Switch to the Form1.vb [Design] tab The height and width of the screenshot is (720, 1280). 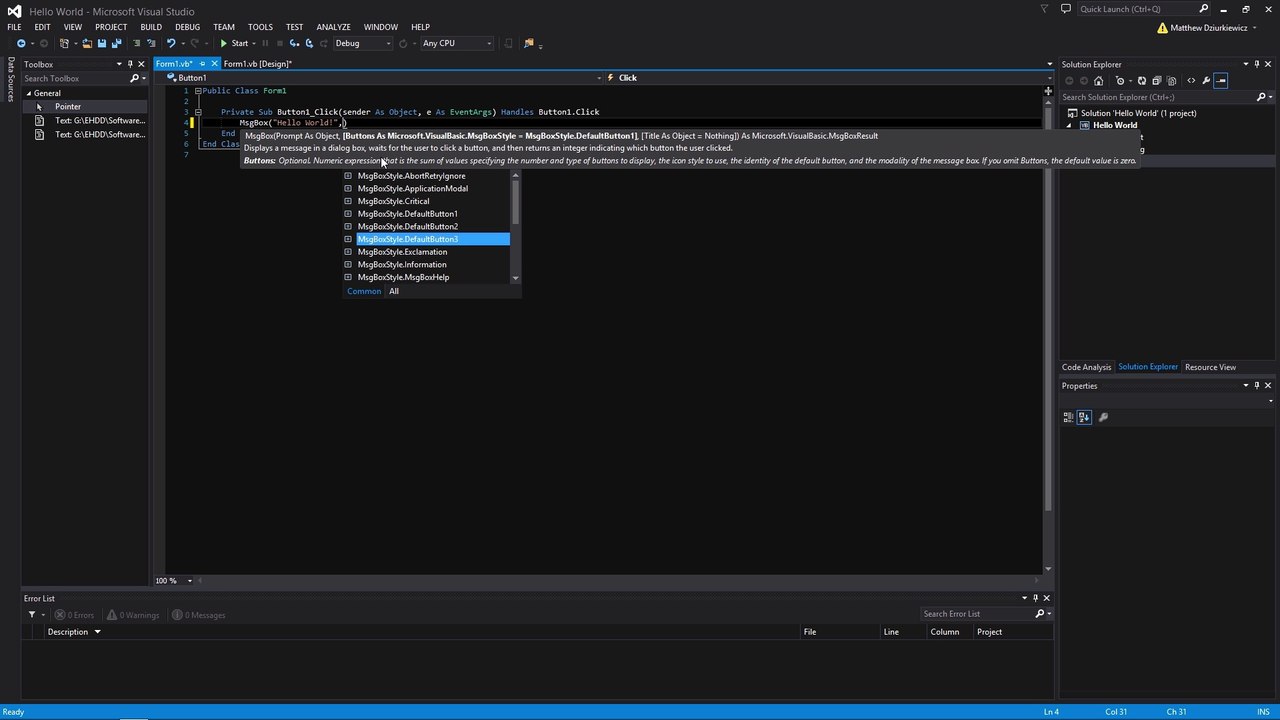(257, 64)
